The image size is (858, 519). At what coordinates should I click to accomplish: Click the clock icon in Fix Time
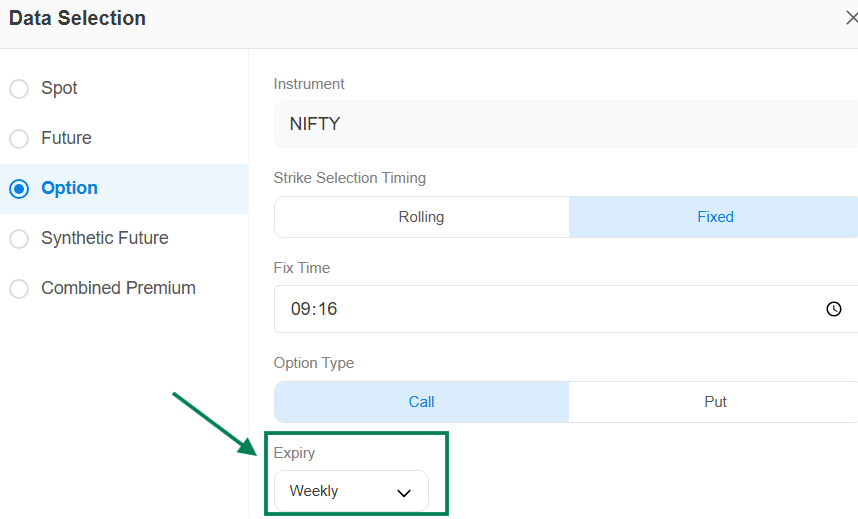[x=834, y=309]
